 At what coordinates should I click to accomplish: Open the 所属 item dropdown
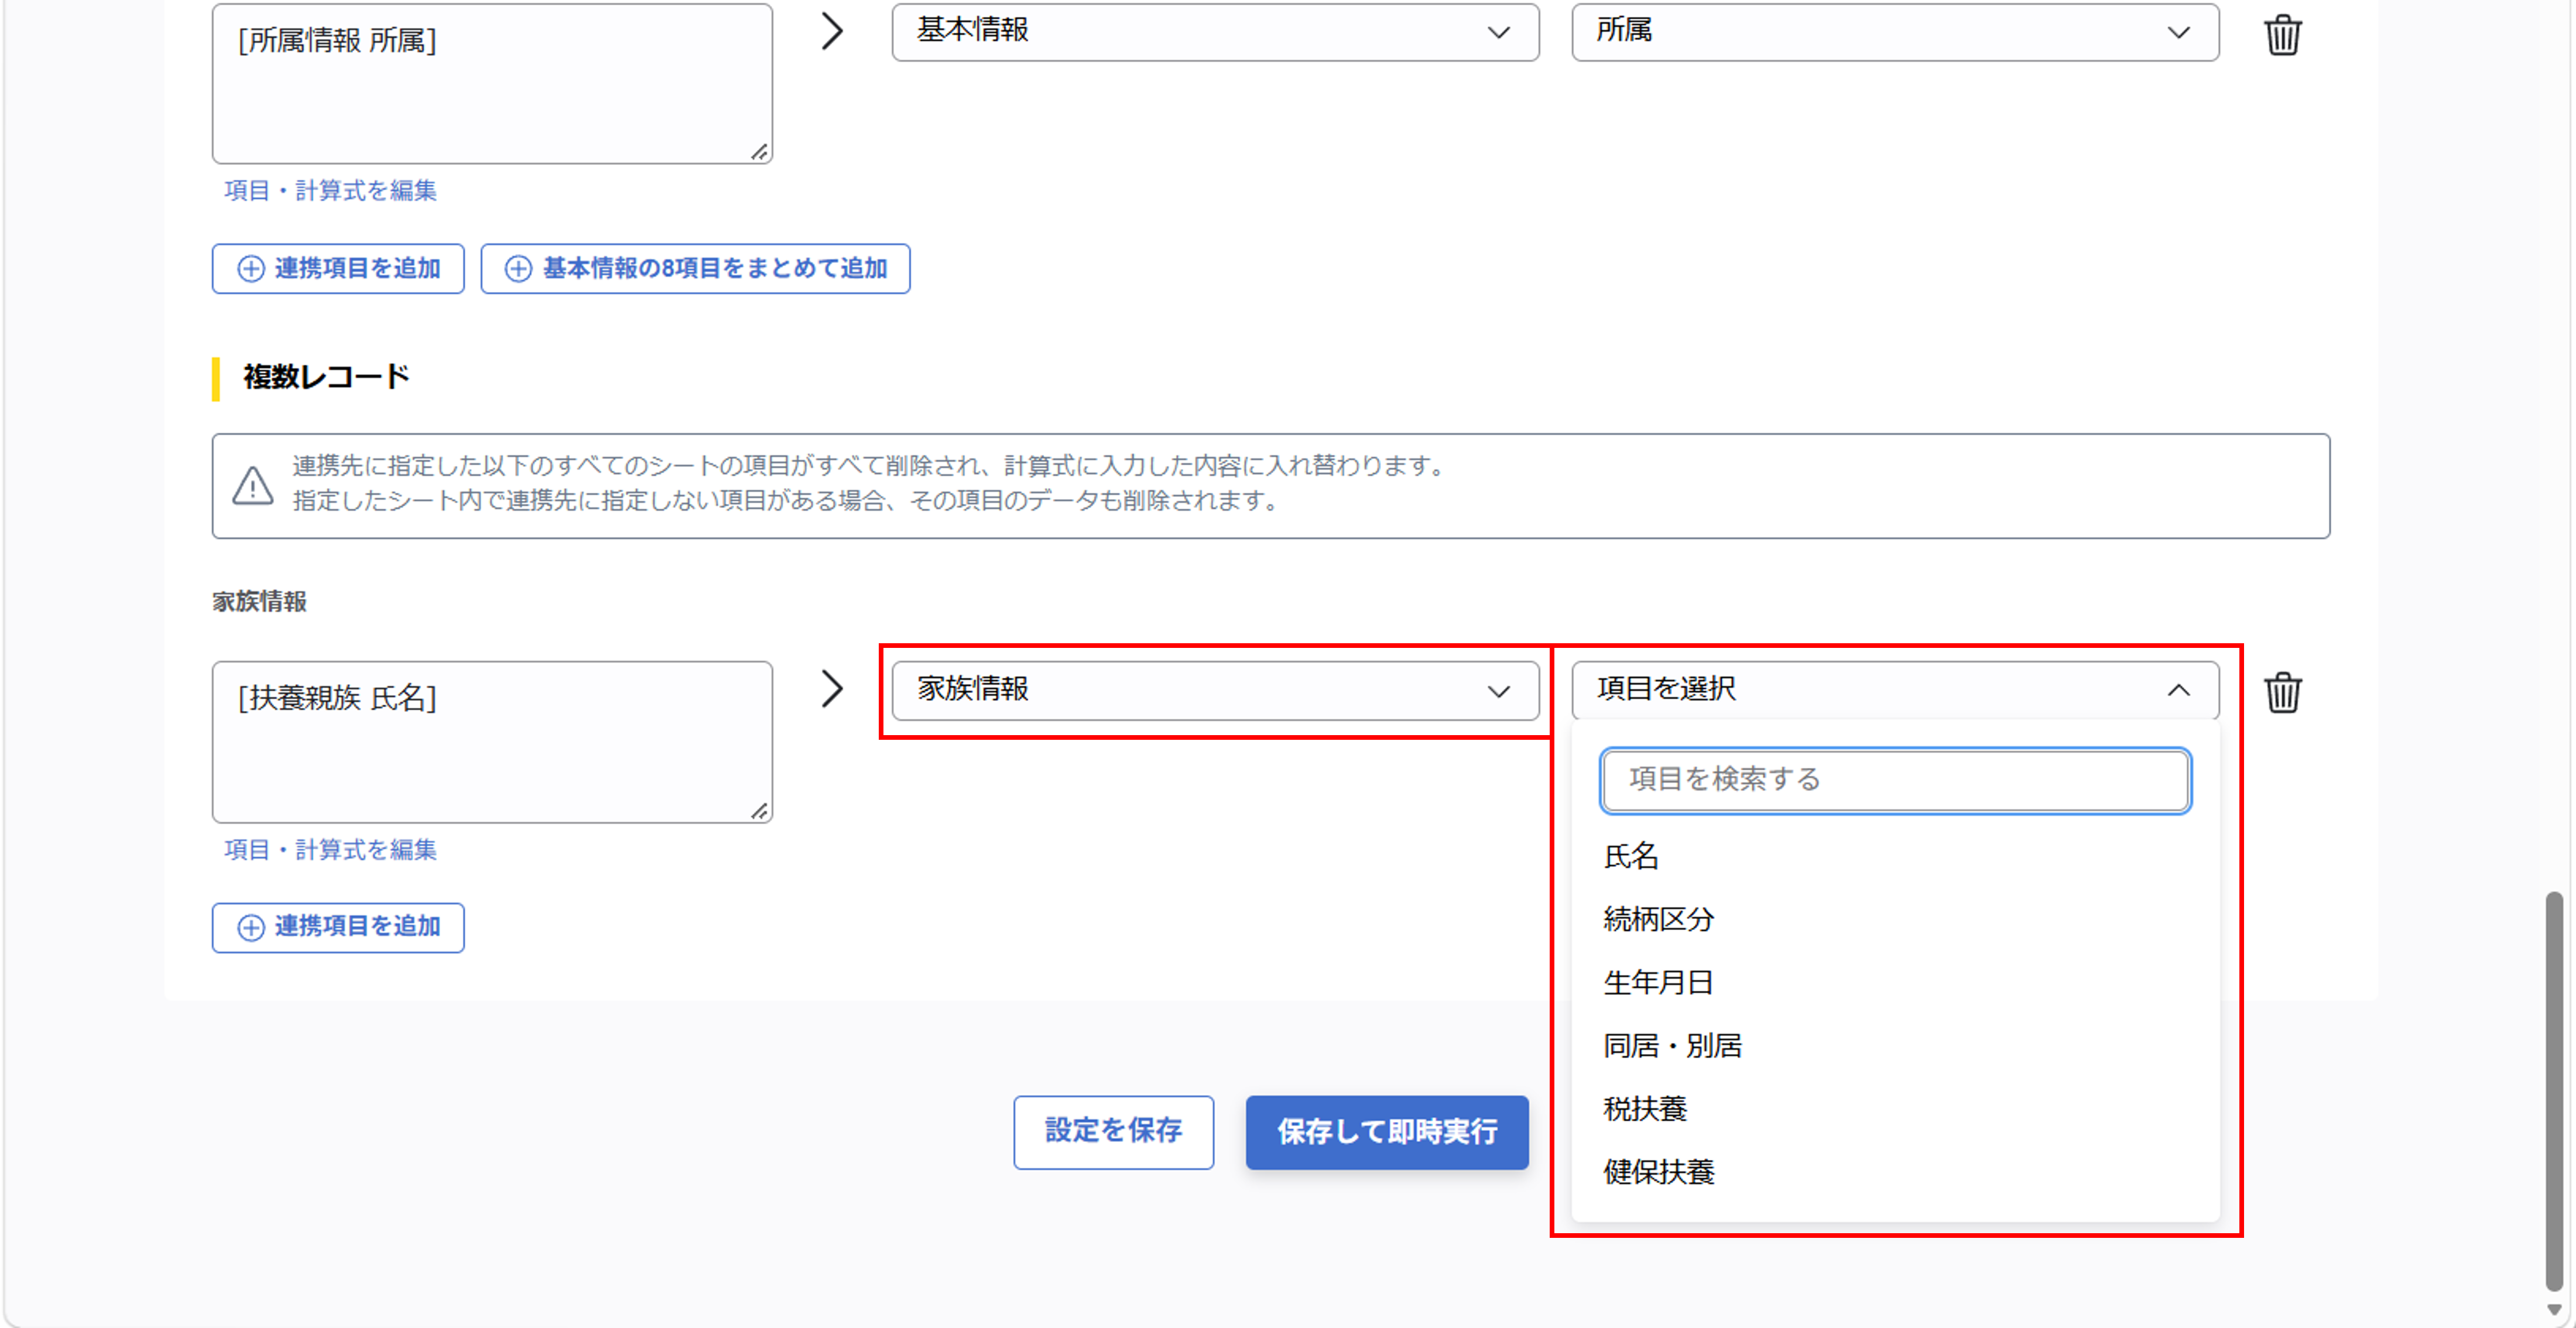1895,31
